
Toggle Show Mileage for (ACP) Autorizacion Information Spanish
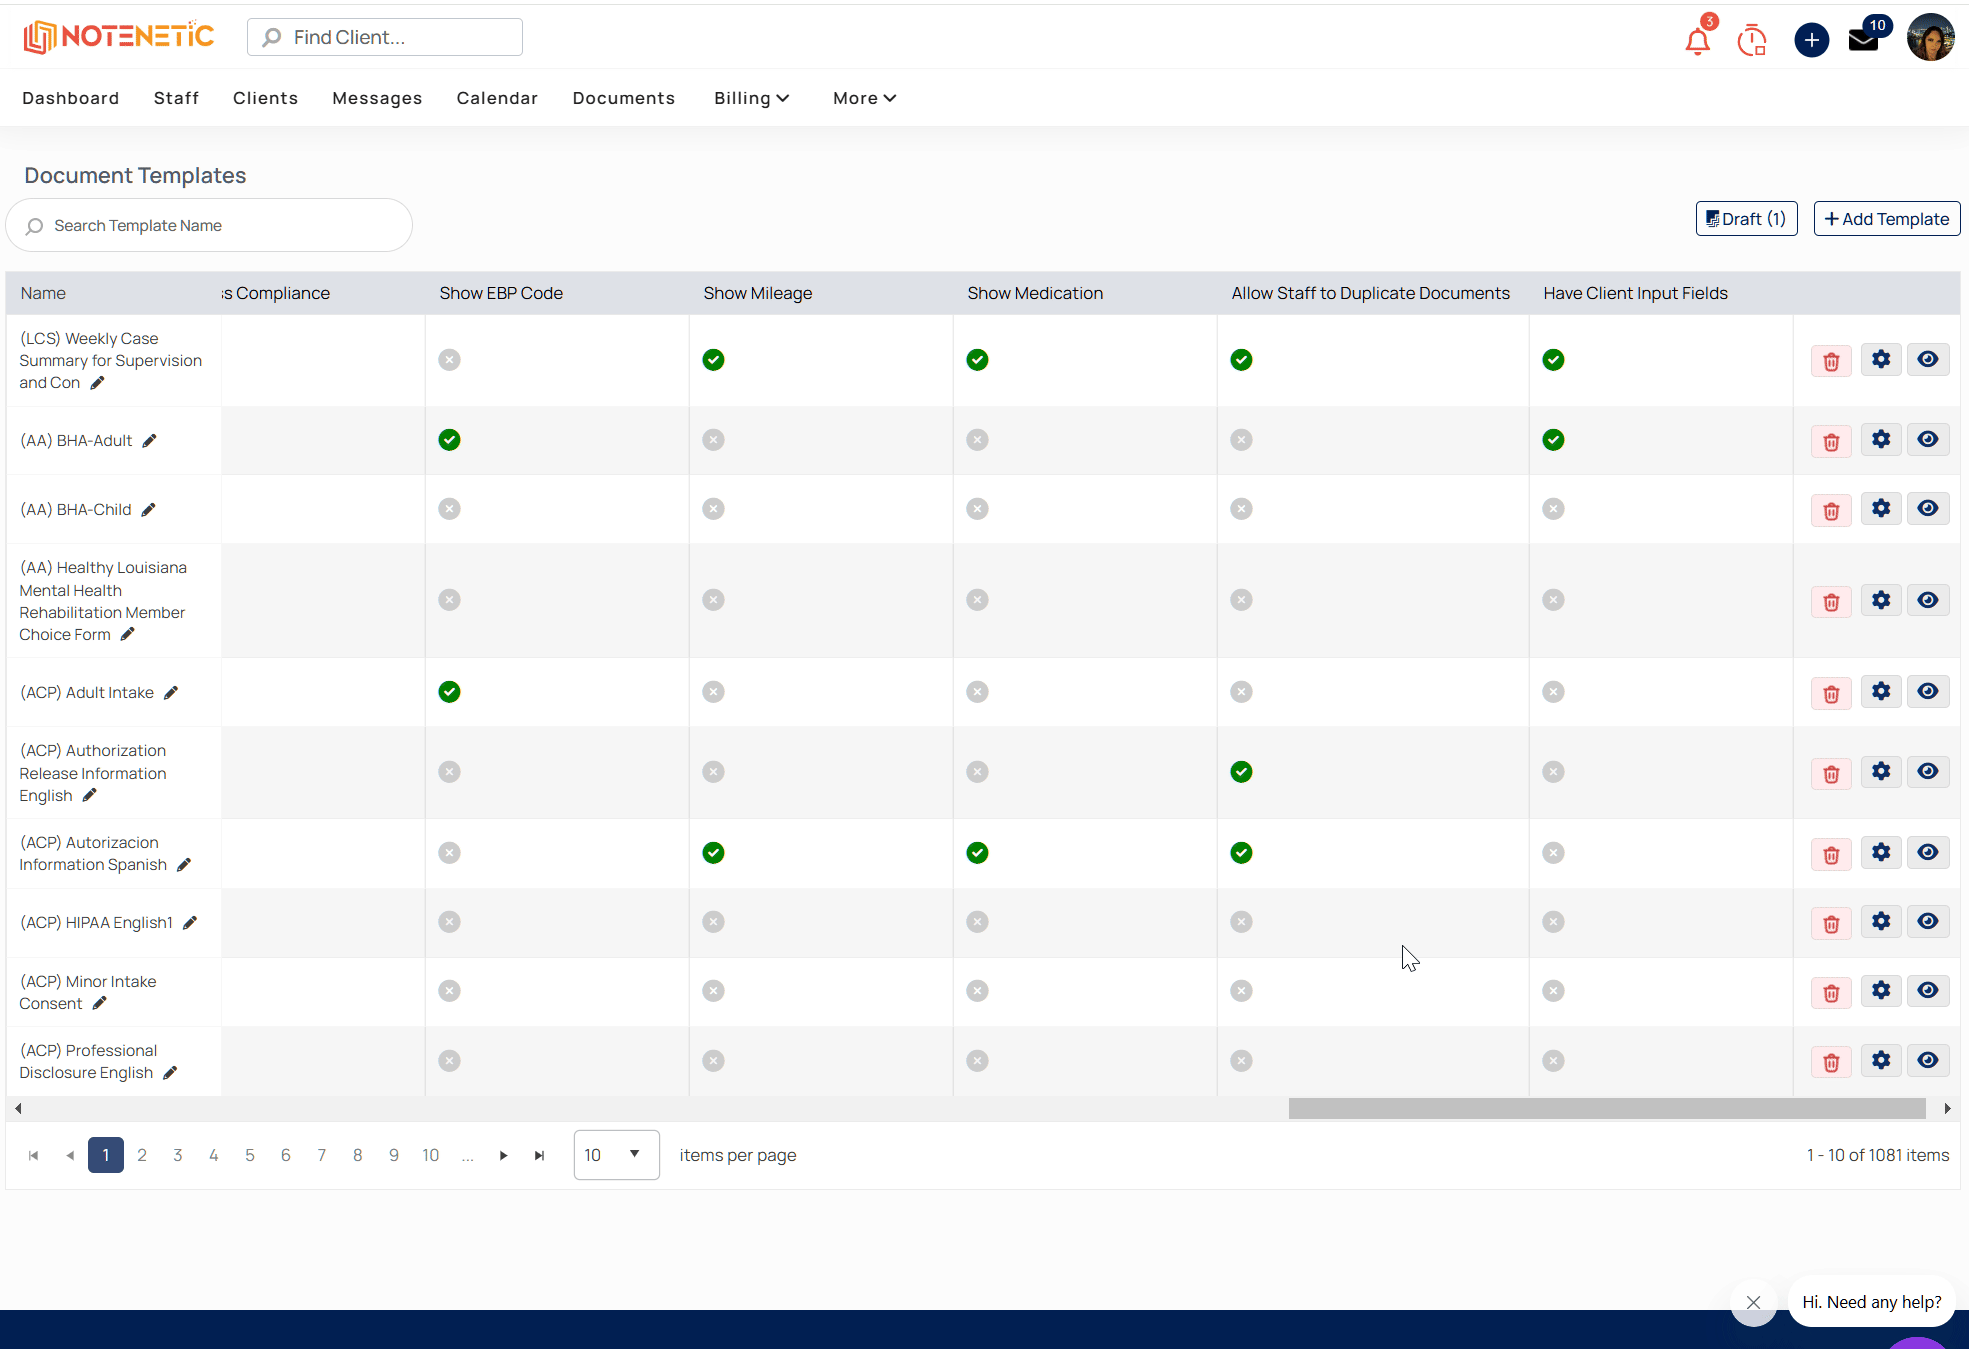[x=713, y=853]
